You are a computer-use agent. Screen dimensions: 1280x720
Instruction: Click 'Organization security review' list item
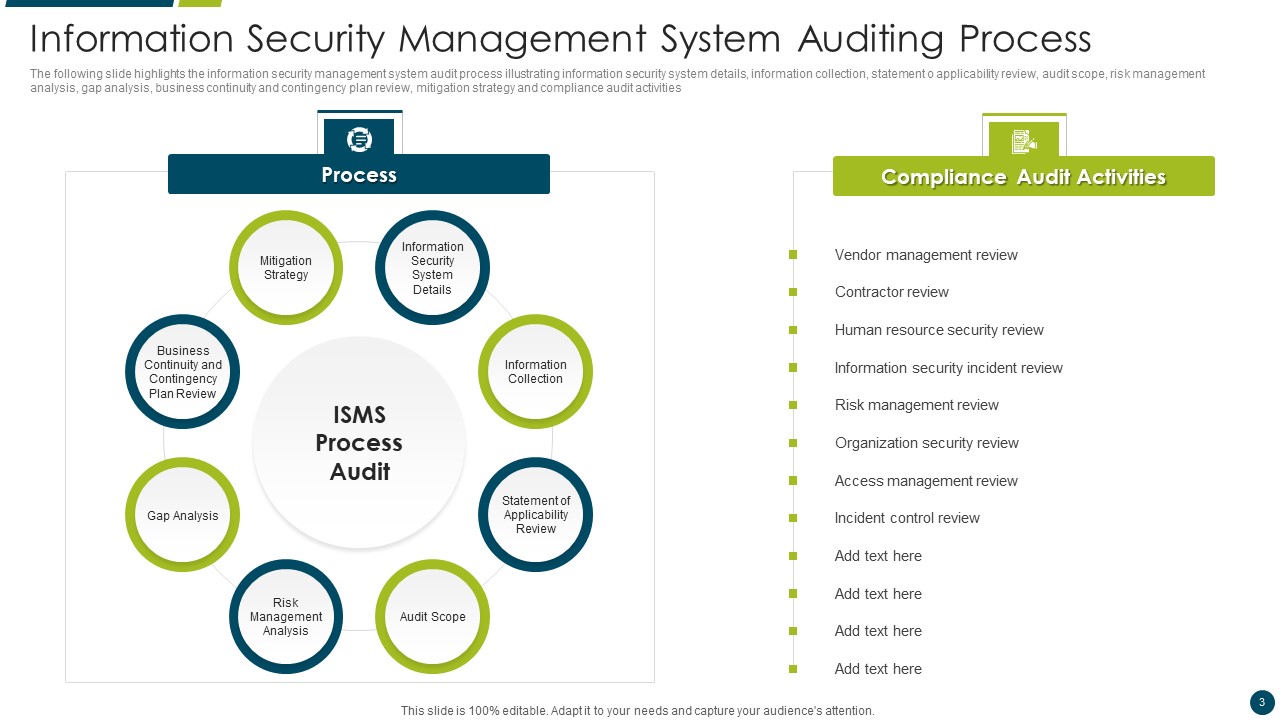(927, 443)
